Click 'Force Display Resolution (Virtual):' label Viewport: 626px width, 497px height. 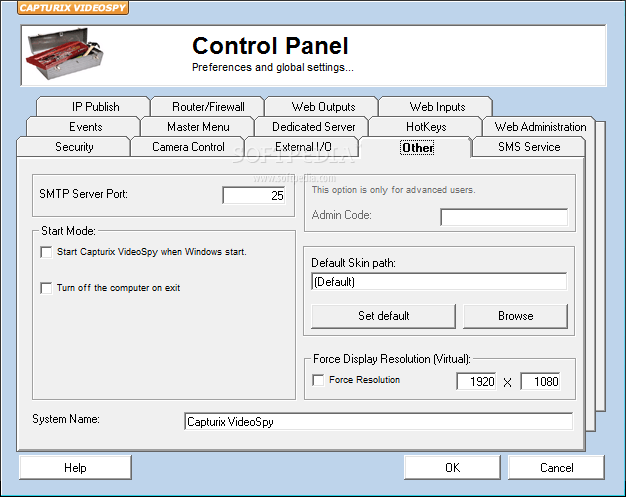(392, 359)
